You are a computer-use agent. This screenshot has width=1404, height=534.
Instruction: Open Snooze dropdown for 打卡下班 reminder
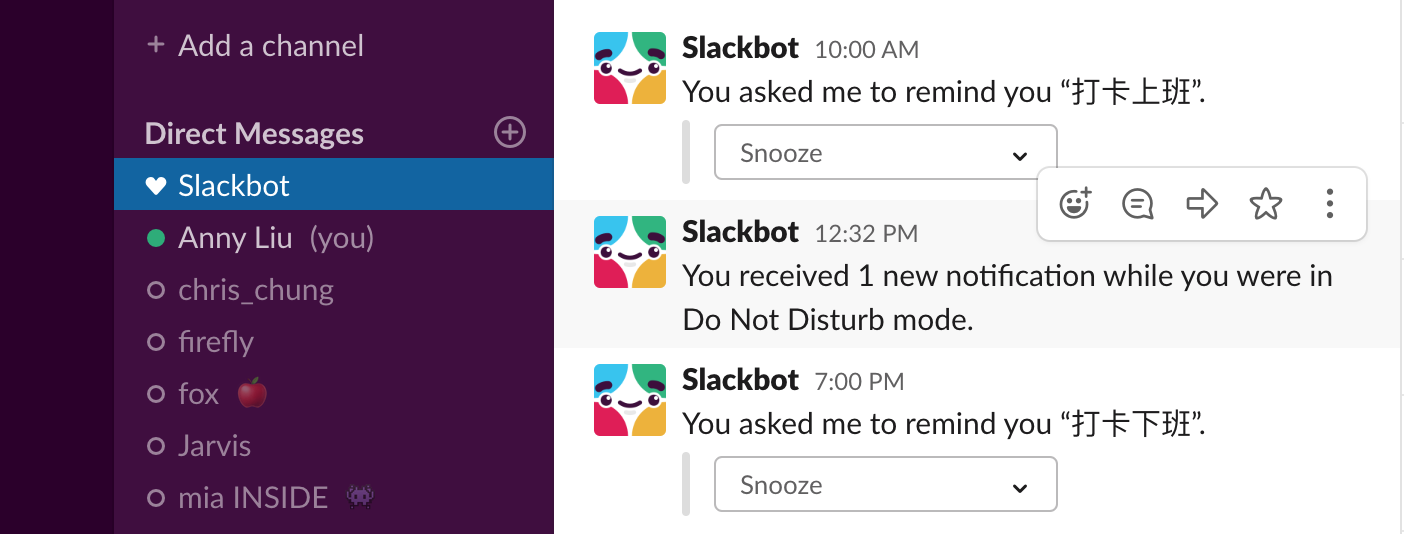click(885, 485)
